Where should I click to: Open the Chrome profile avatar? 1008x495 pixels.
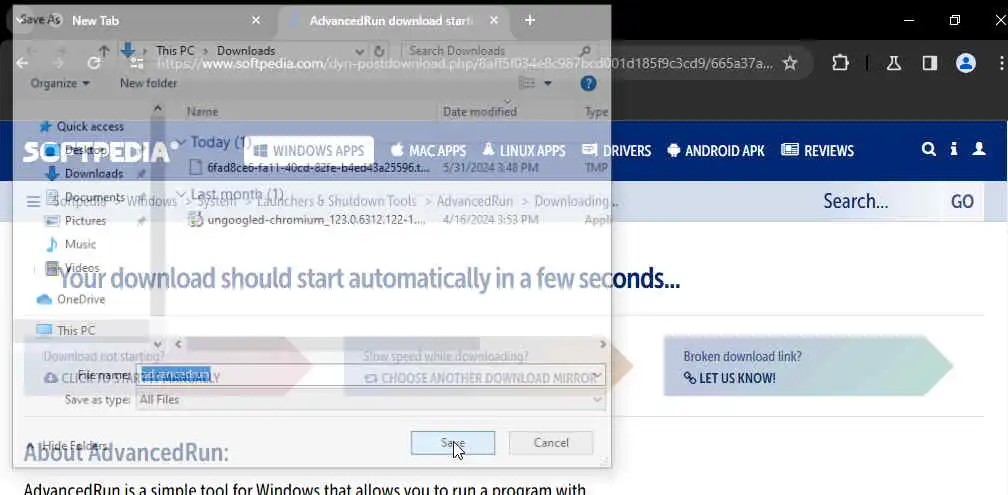click(x=966, y=62)
